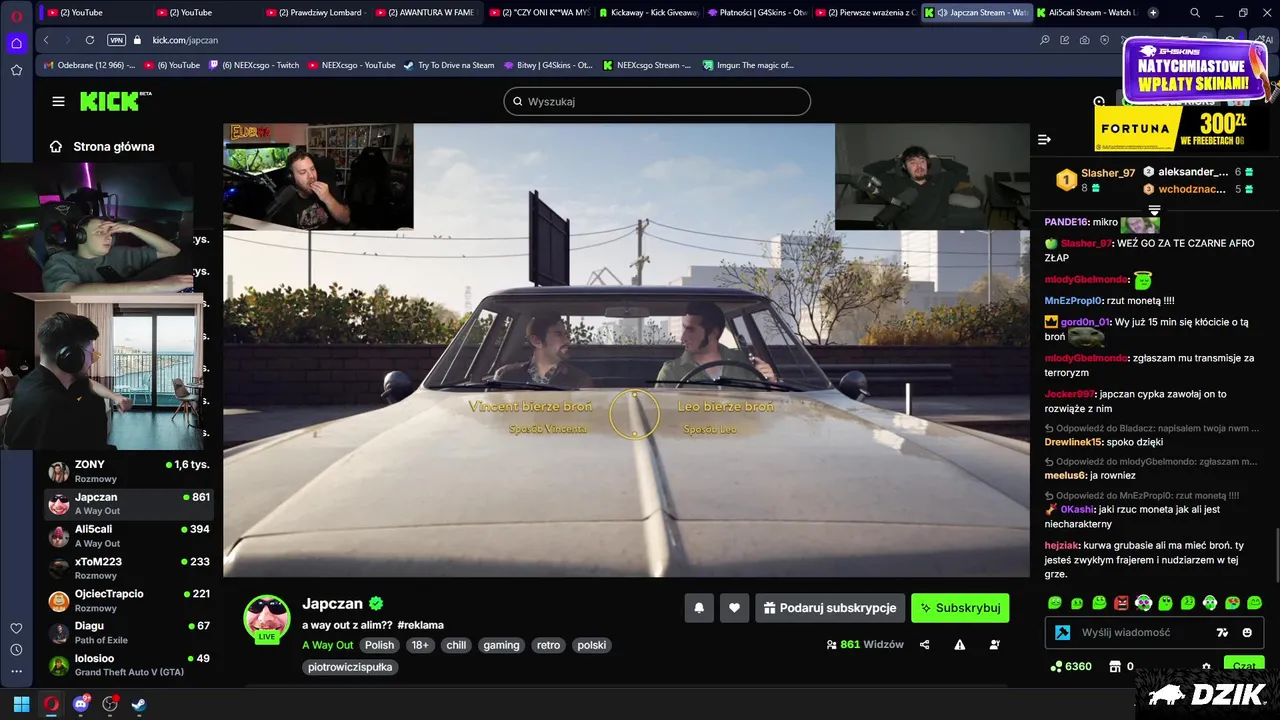Open Opera sidebar history clock
This screenshot has width=1280, height=720.
(x=16, y=650)
